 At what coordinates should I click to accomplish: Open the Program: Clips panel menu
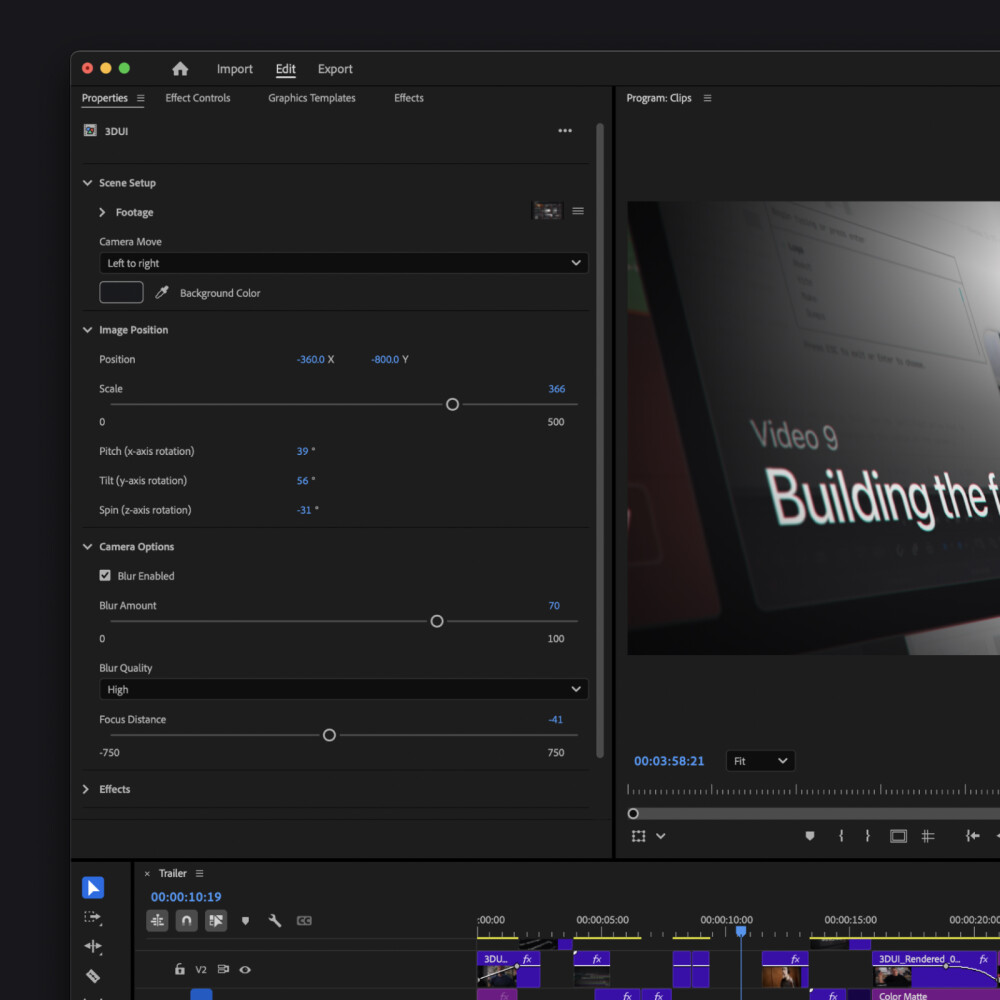click(x=707, y=98)
